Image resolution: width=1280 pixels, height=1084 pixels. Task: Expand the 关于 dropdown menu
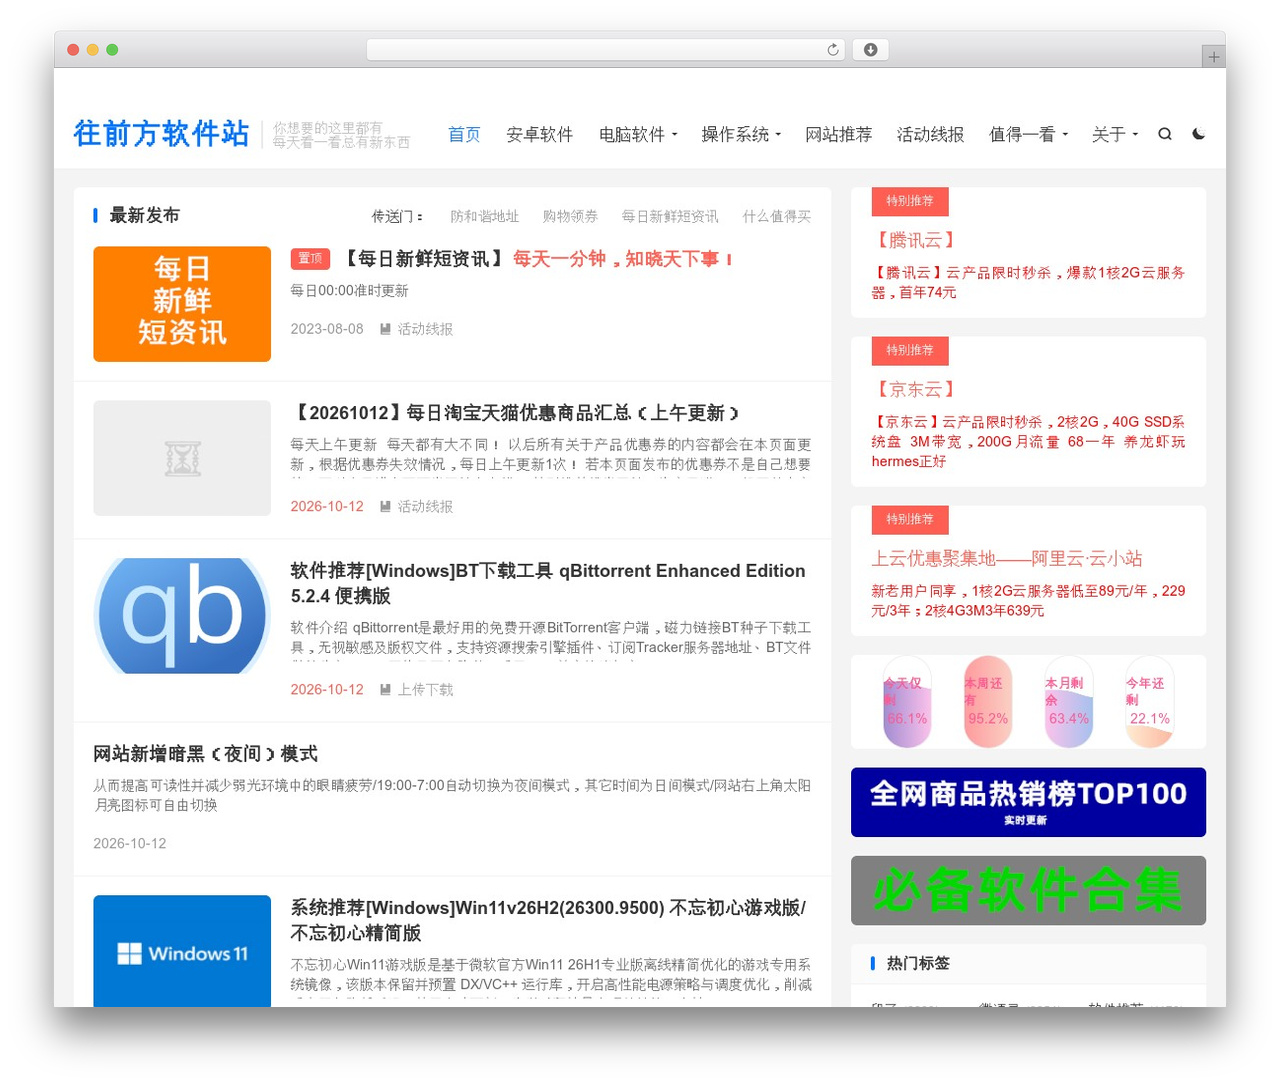pos(1115,134)
